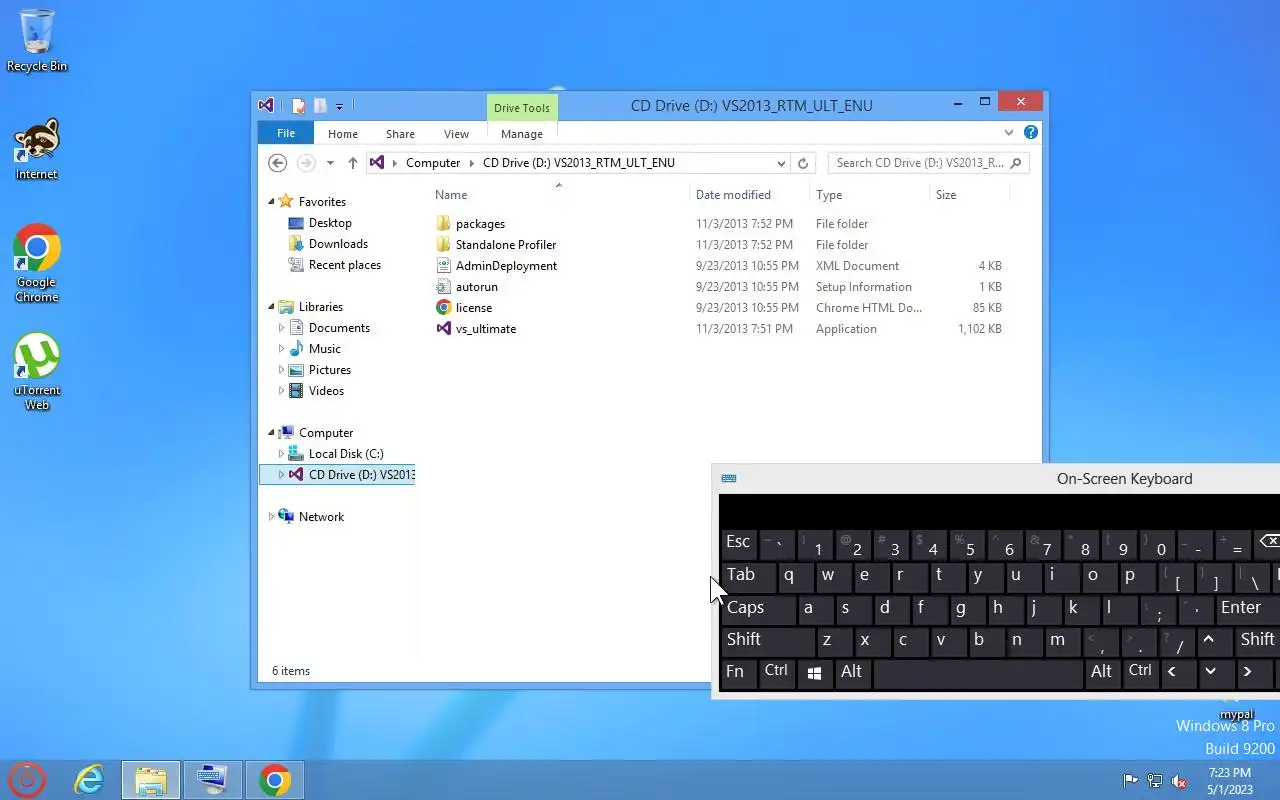
Task: Toggle the Alt key left of spacebar
Action: 852,672
